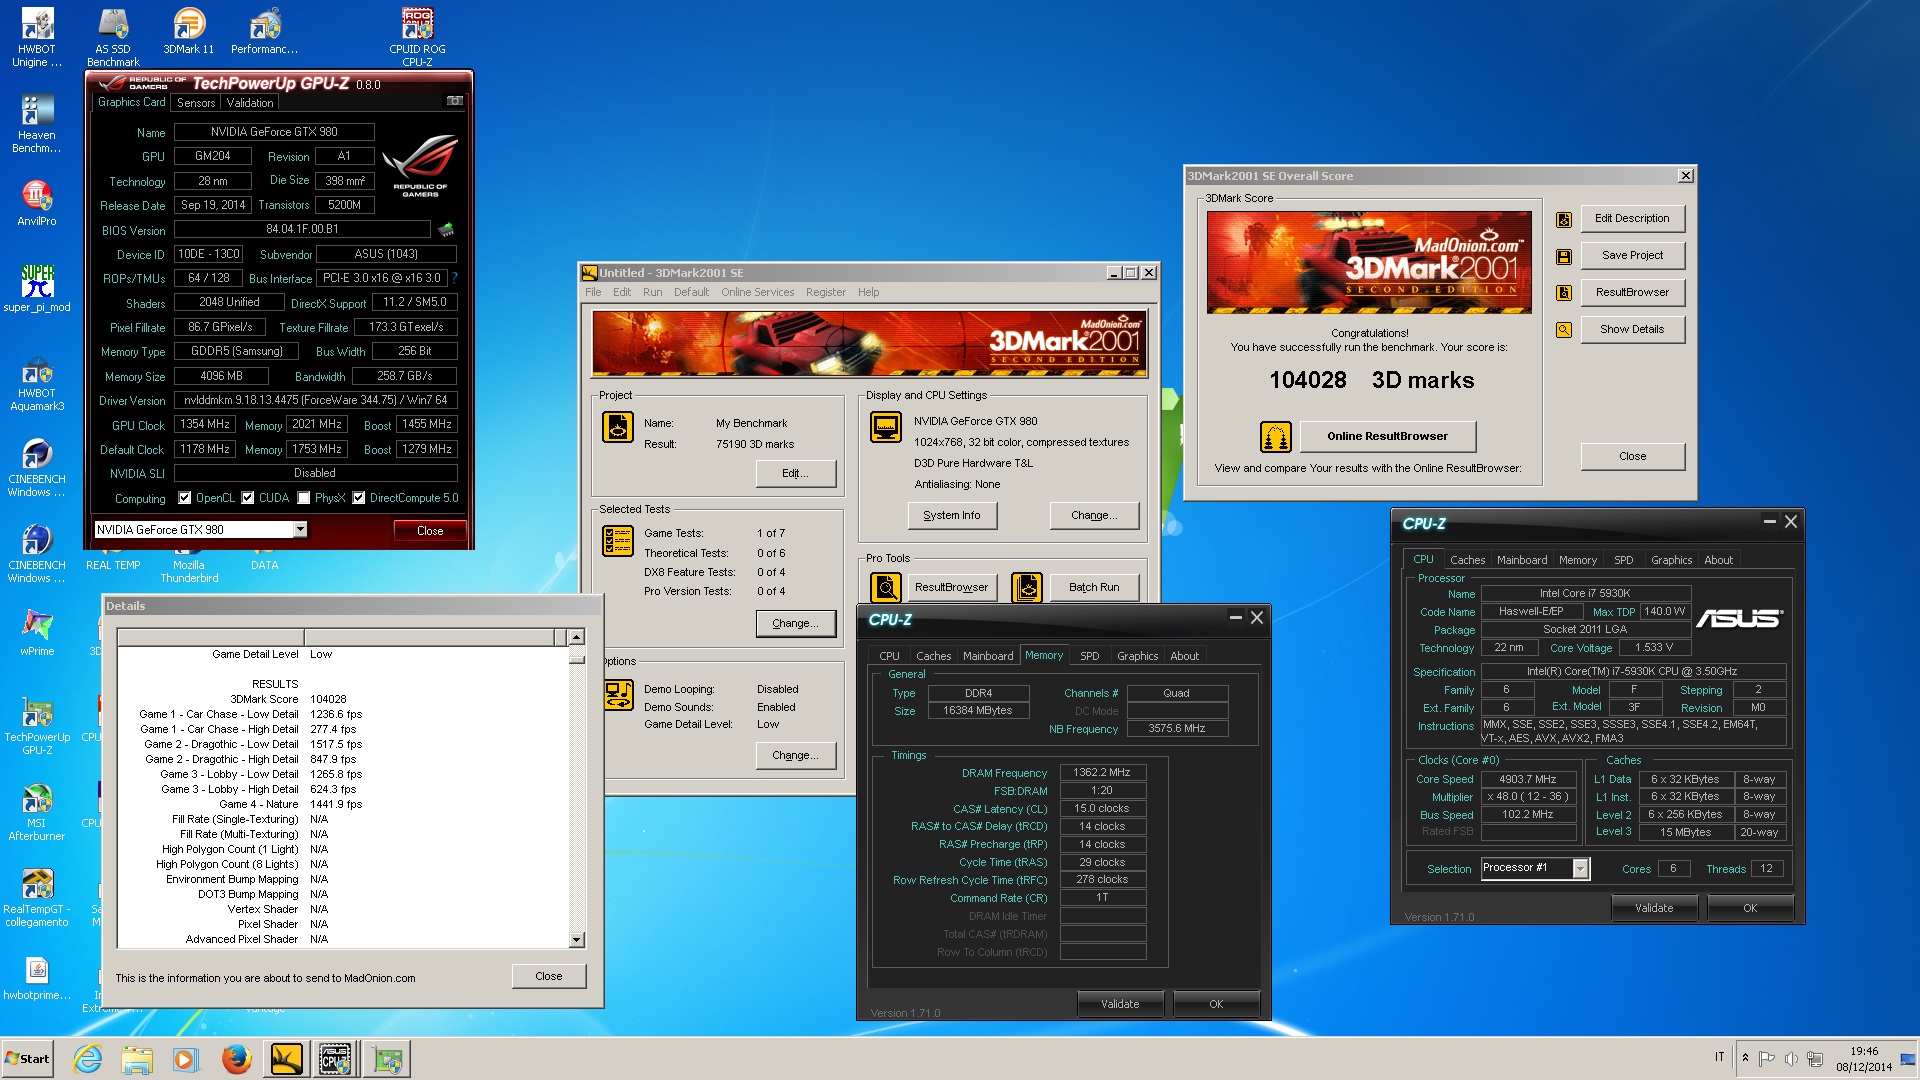Launch MSI Afterburner desktop icon

37,812
